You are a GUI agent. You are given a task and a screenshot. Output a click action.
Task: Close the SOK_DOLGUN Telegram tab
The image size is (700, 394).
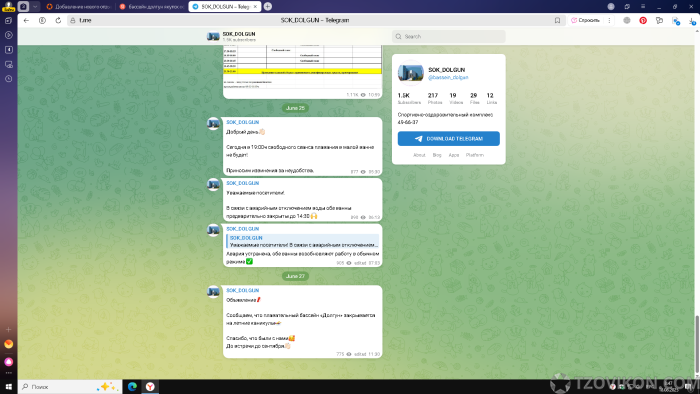pos(255,7)
